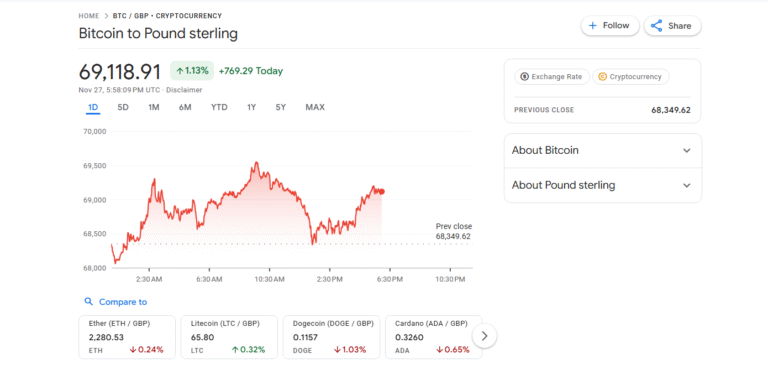Open the Share button
The height and width of the screenshot is (369, 768).
pos(672,26)
